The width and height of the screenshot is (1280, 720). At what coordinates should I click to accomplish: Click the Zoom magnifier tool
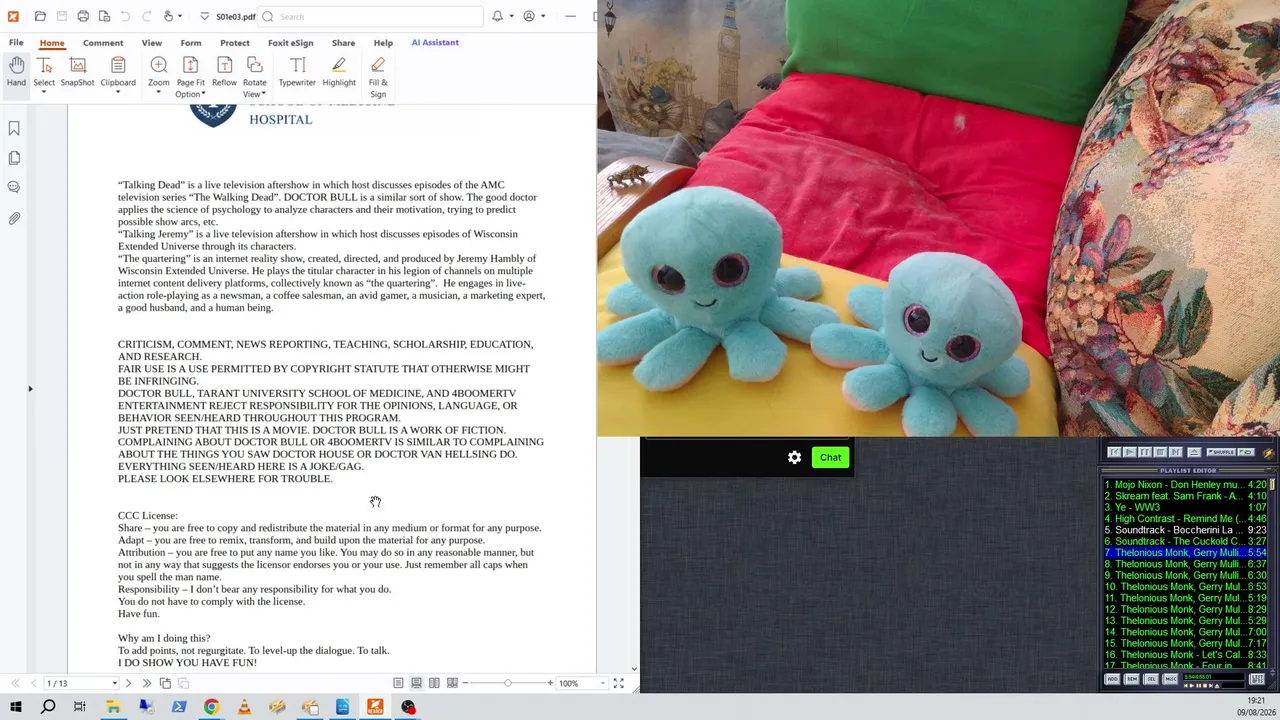[158, 66]
